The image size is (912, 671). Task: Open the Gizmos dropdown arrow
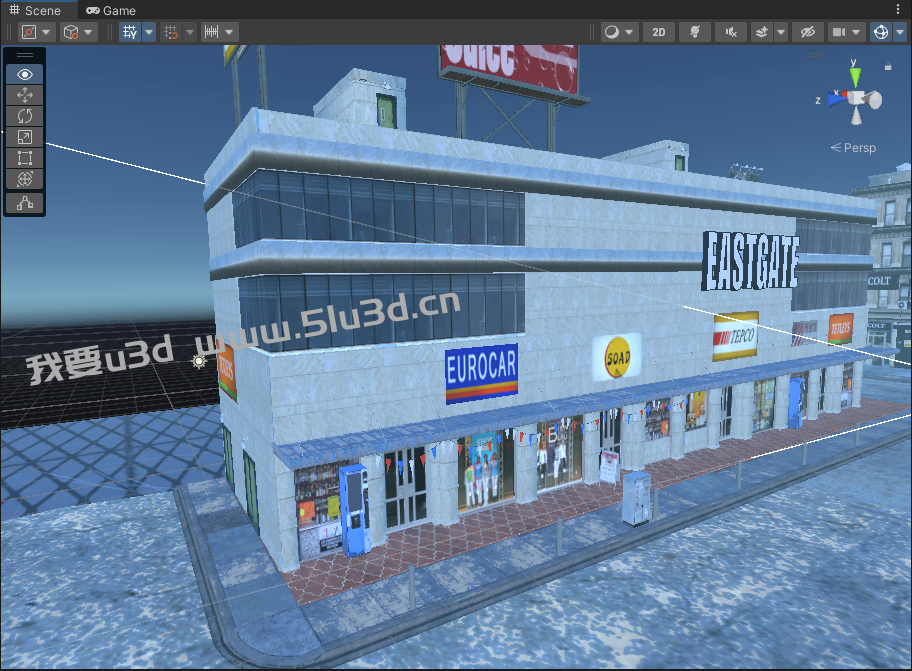click(x=900, y=32)
